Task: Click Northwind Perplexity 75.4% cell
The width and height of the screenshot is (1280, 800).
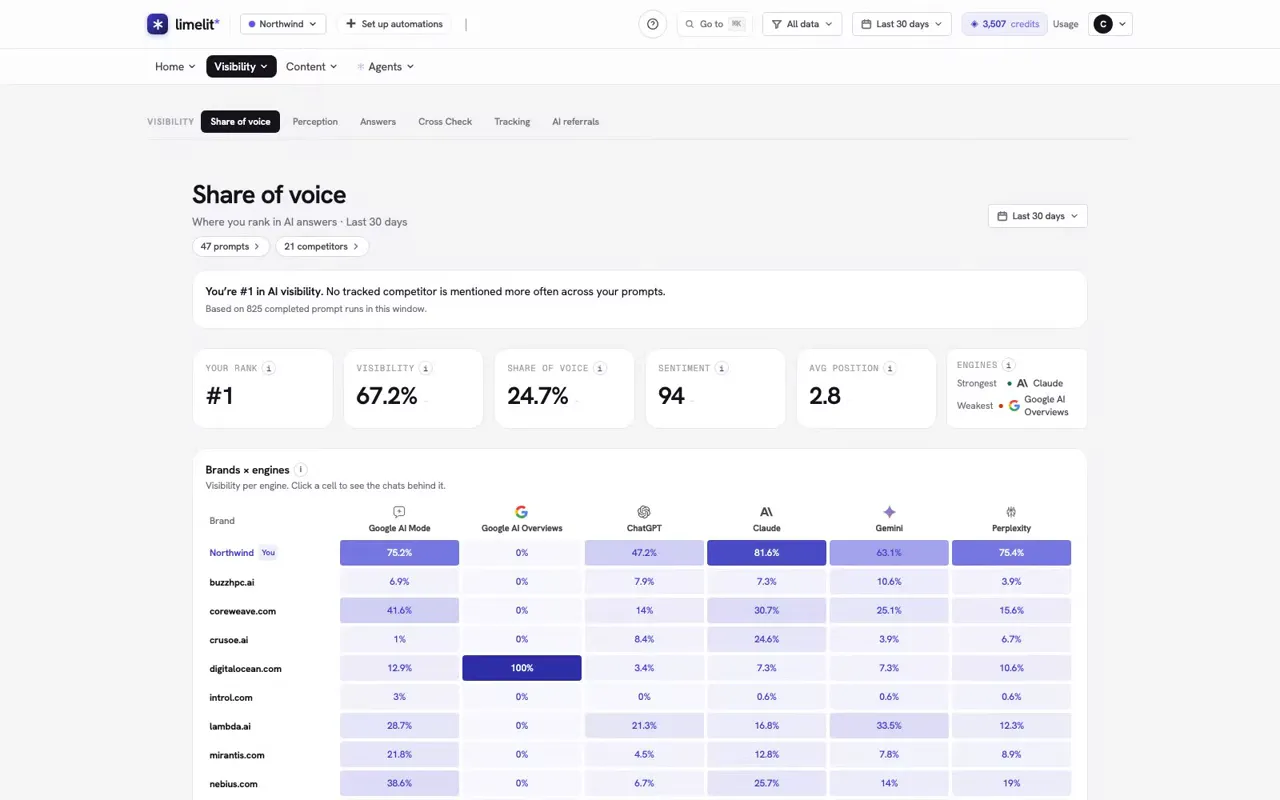Action: (x=1011, y=553)
